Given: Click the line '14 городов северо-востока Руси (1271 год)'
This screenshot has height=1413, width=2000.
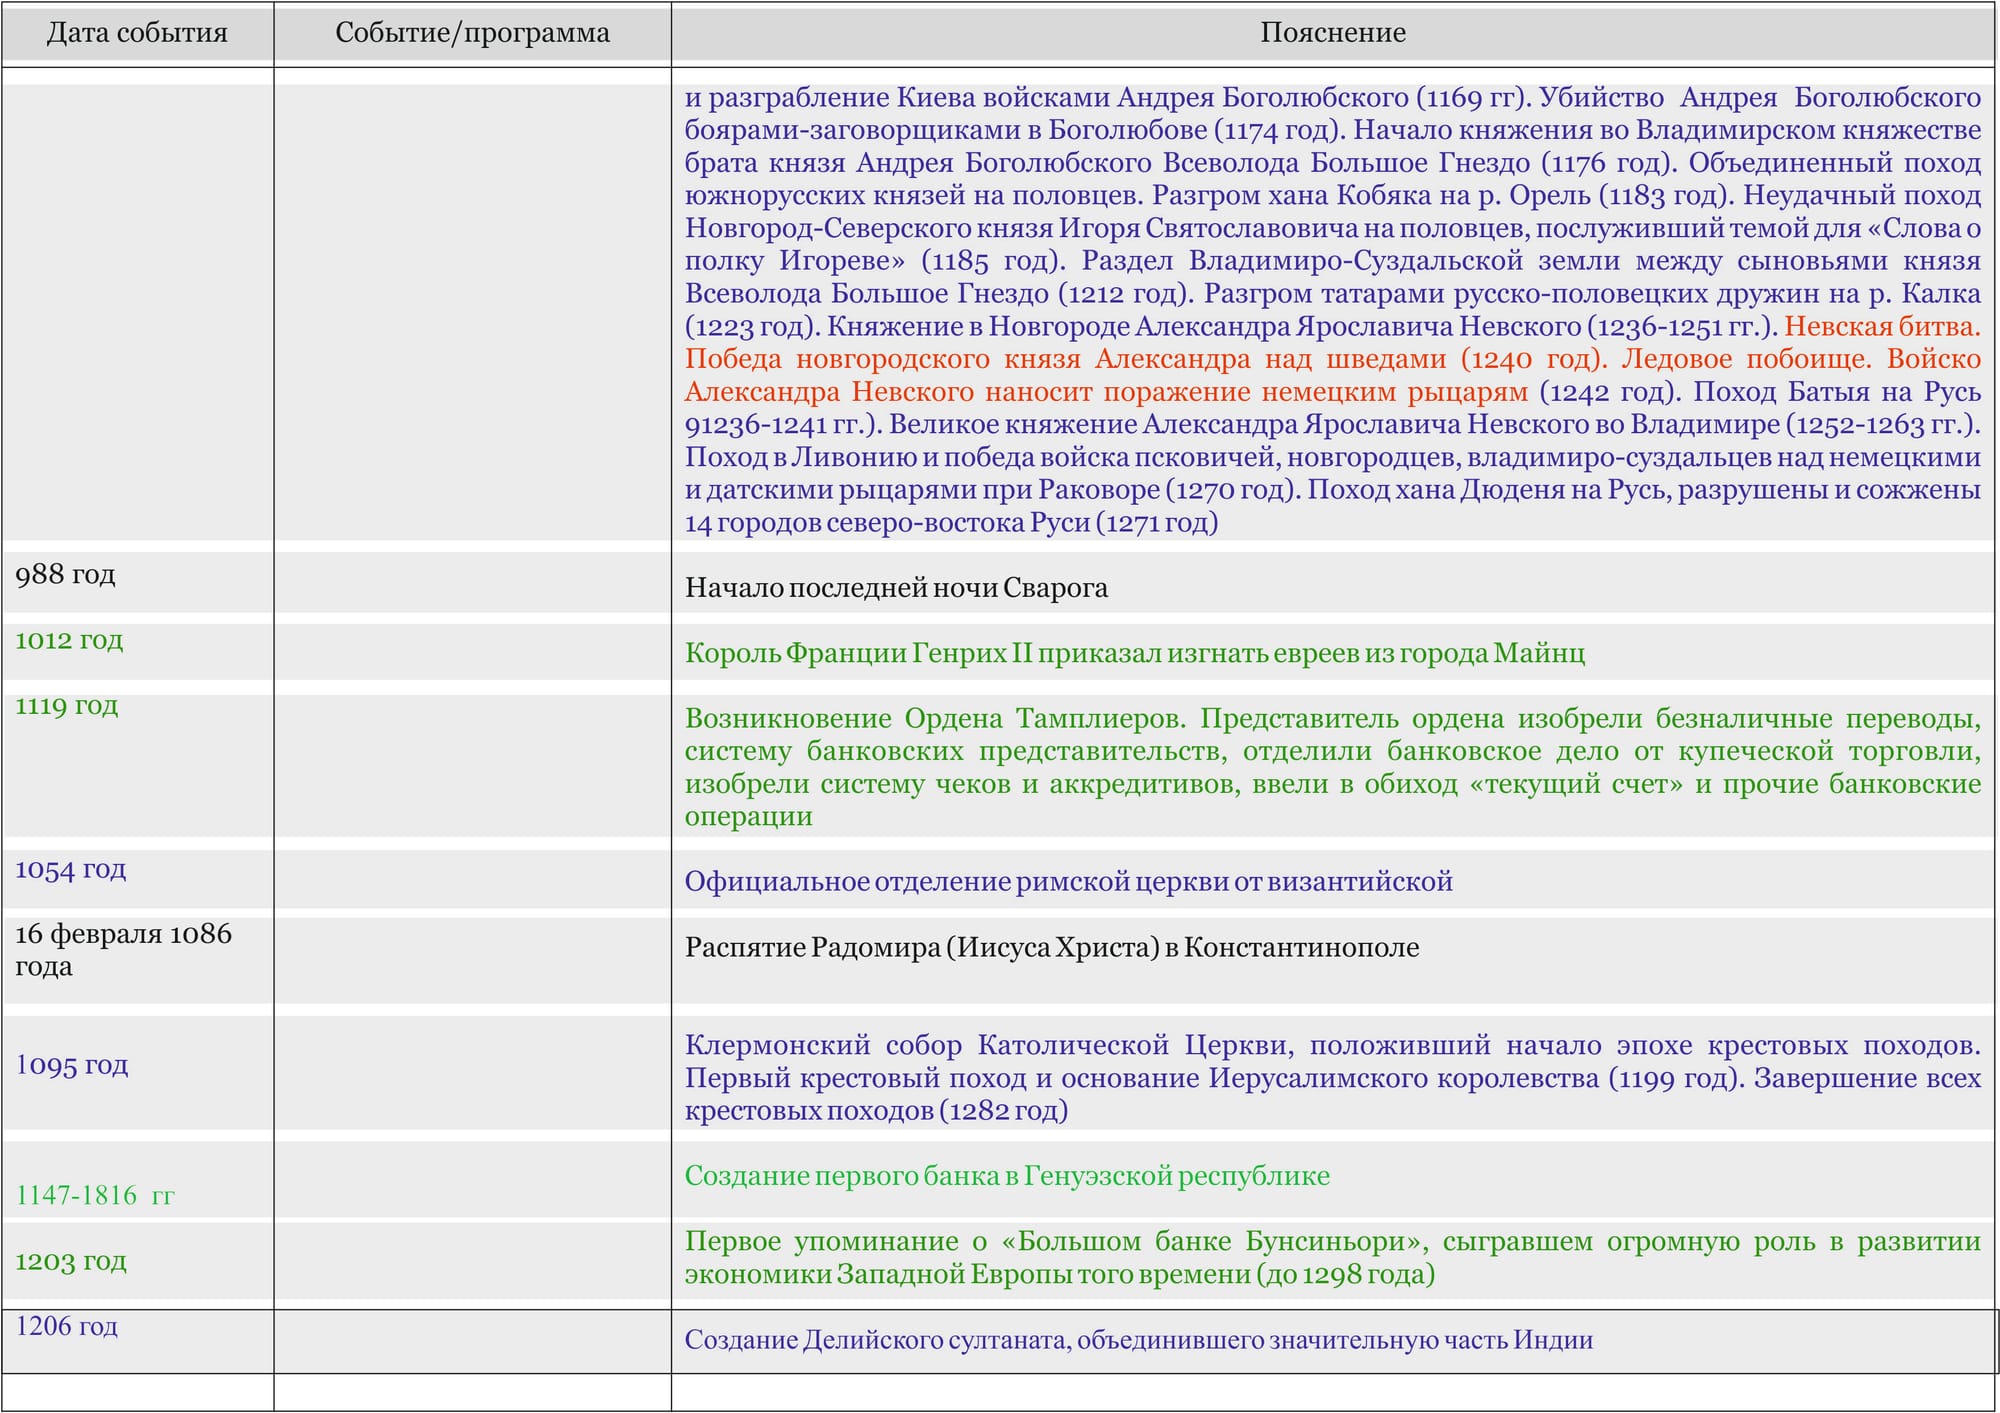Looking at the screenshot, I should [x=951, y=523].
